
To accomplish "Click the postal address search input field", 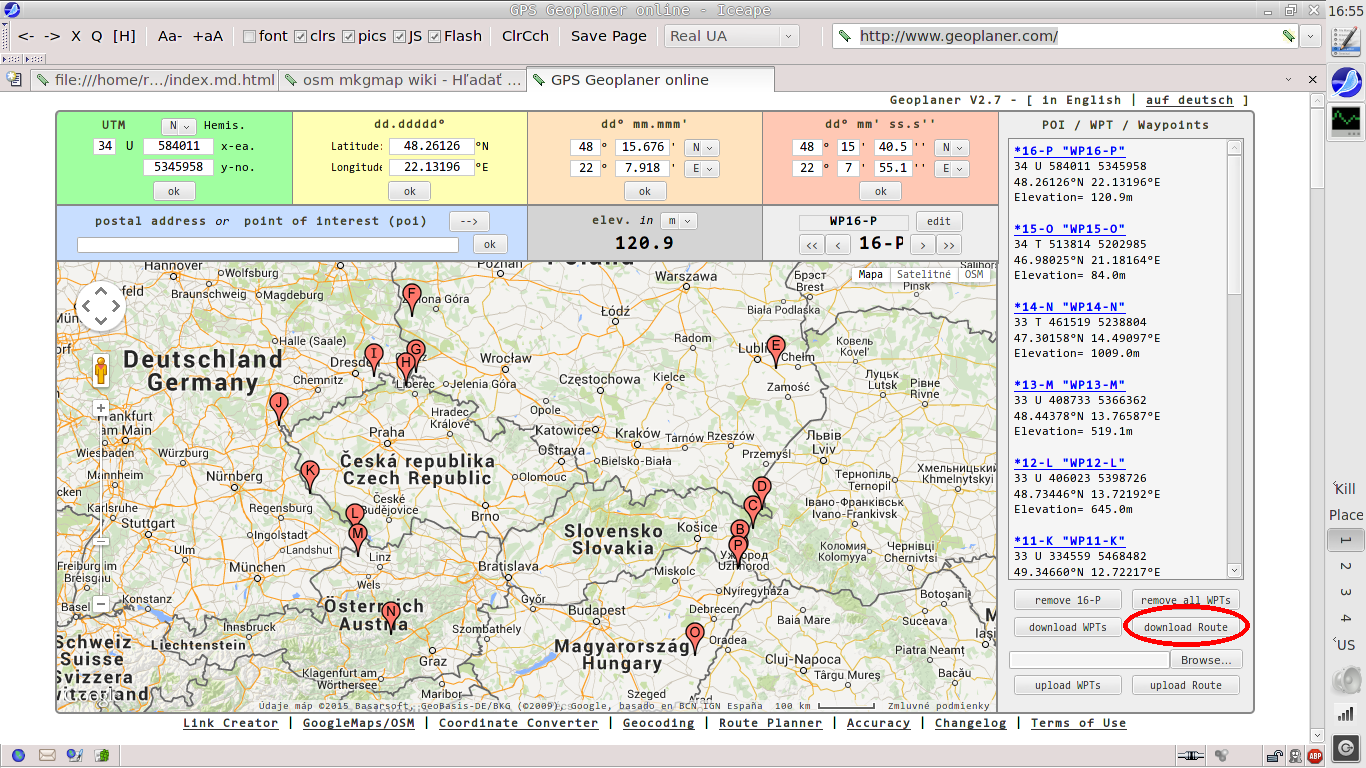I will (x=268, y=244).
